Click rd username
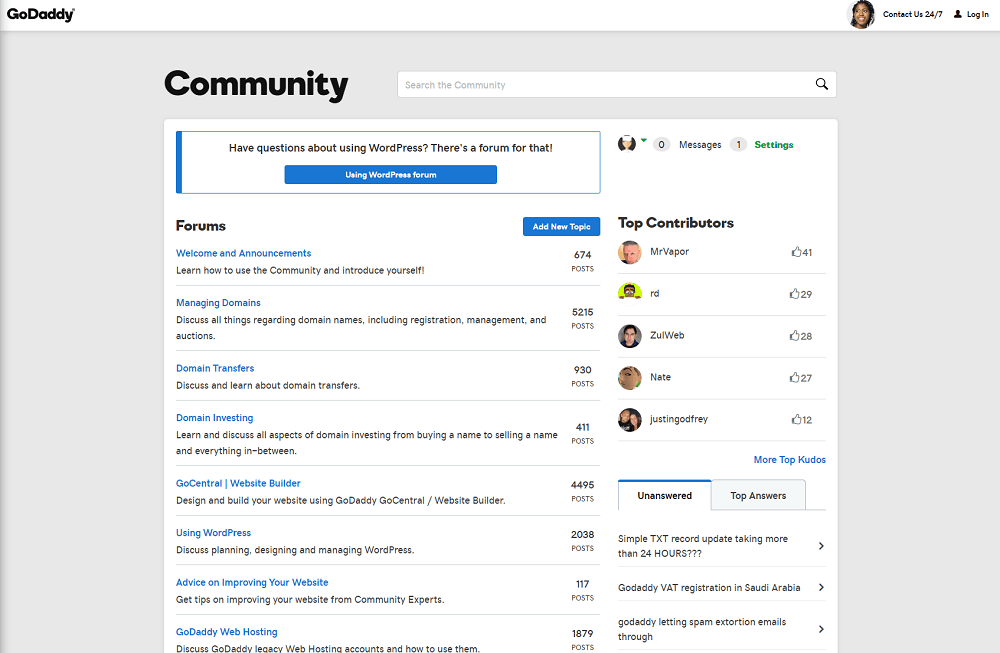The height and width of the screenshot is (653, 1000). [x=654, y=293]
